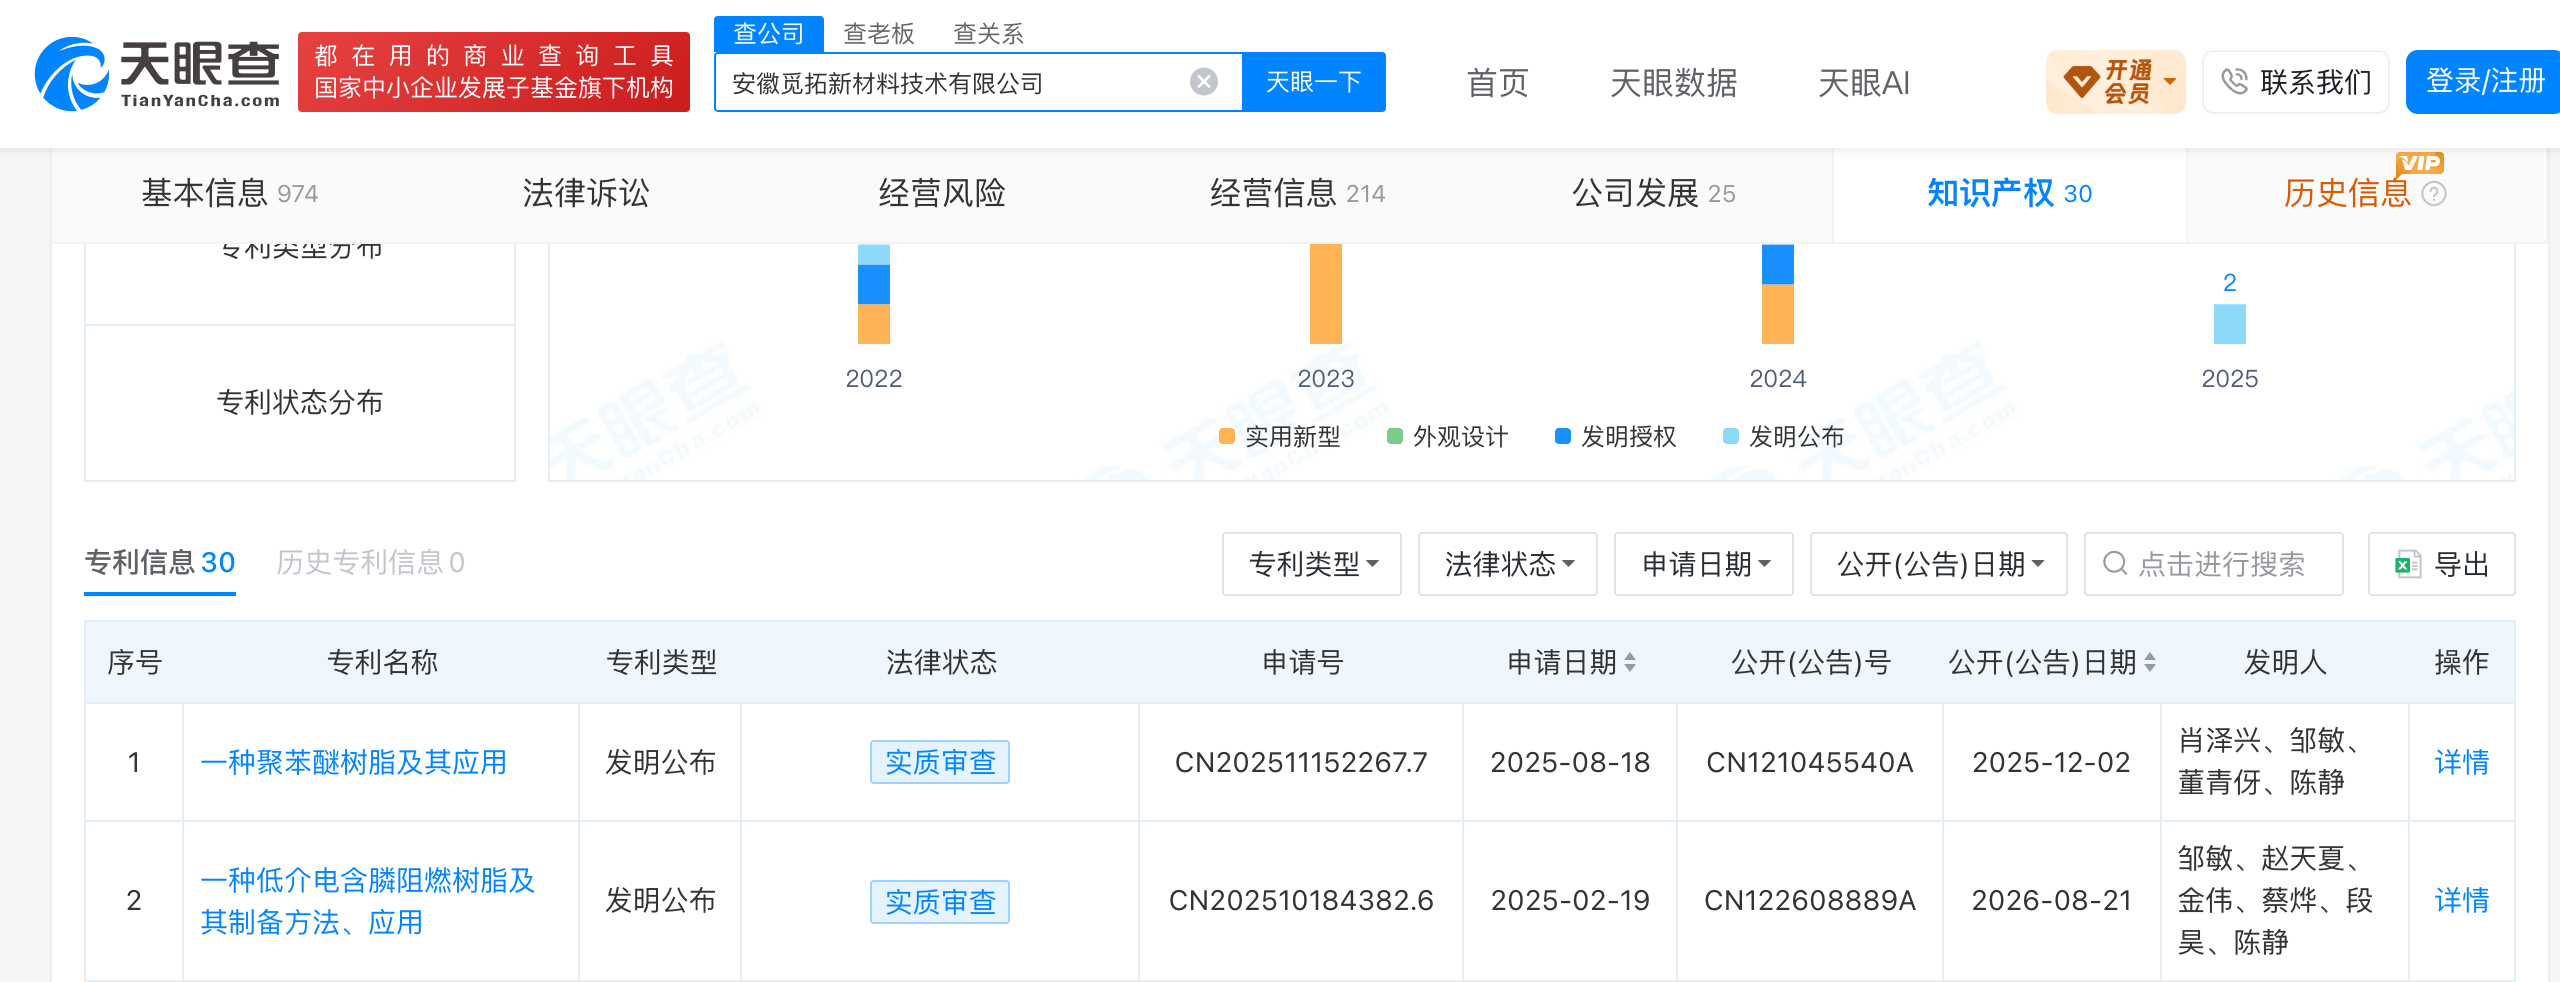Open the 知识产权 tab
This screenshot has height=982, width=2560.
pos(2010,194)
